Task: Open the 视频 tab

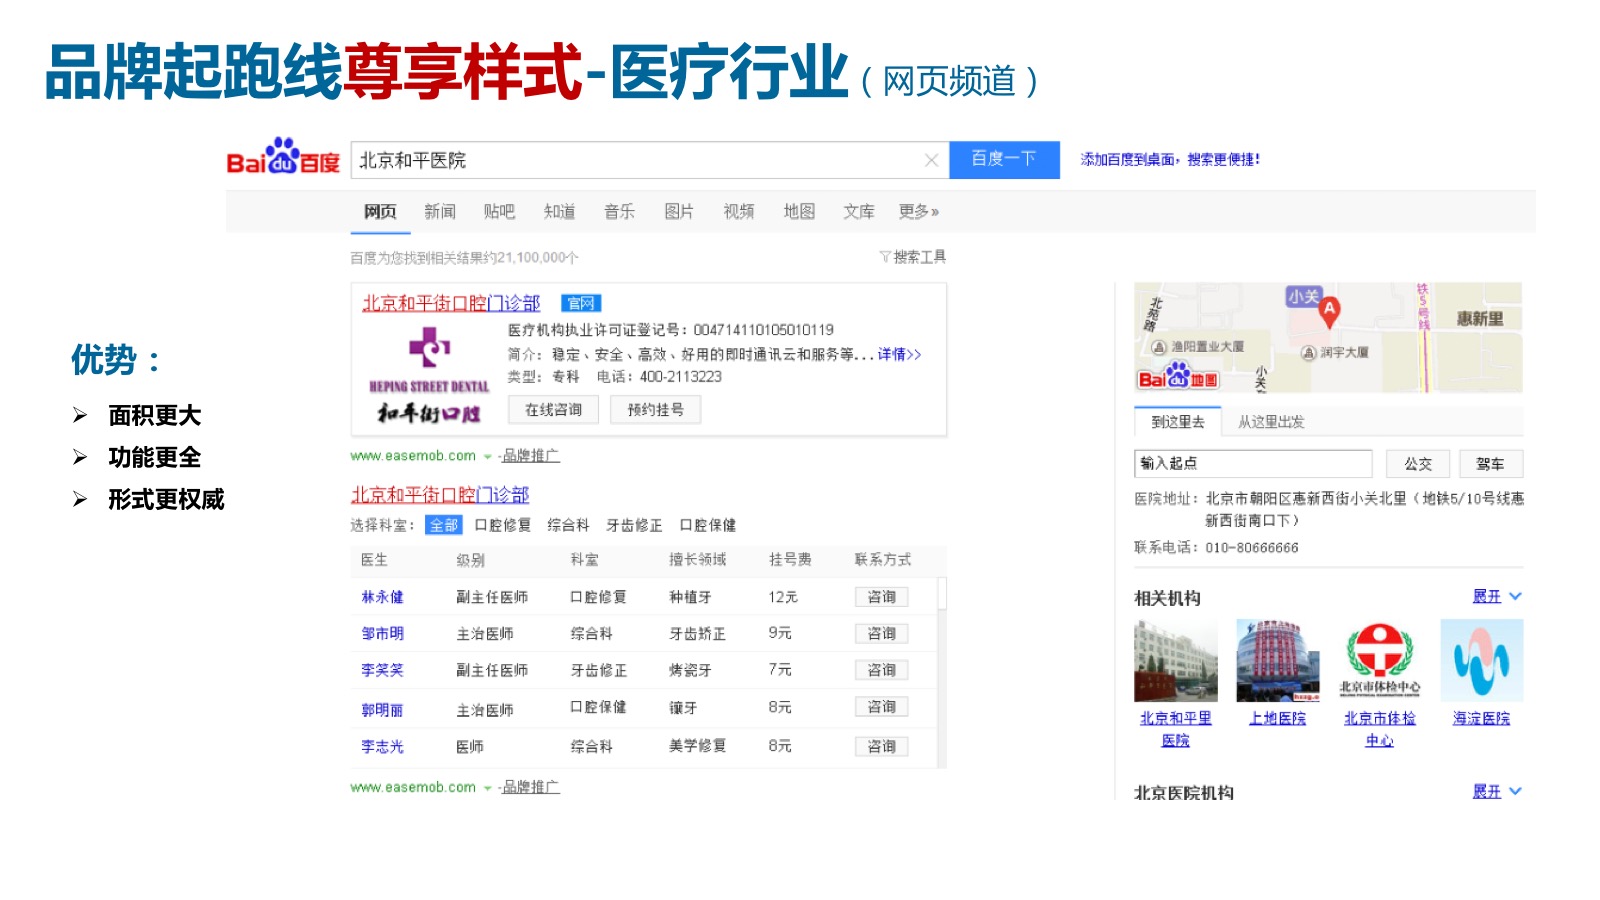Action: 739,211
